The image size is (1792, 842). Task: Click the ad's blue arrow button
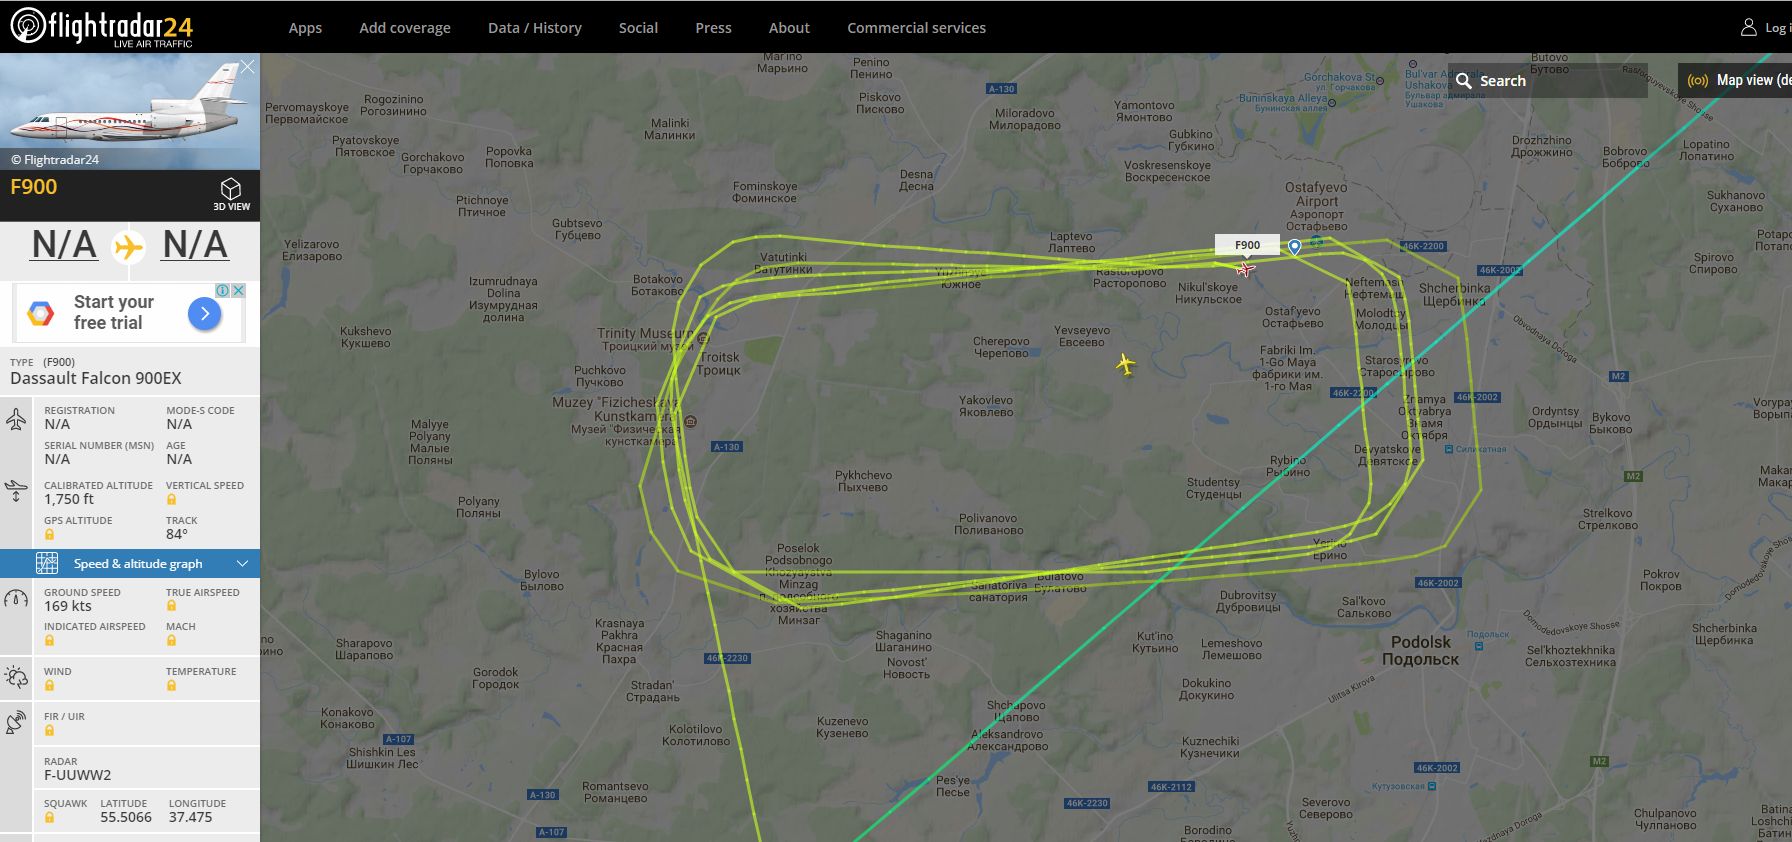[205, 314]
